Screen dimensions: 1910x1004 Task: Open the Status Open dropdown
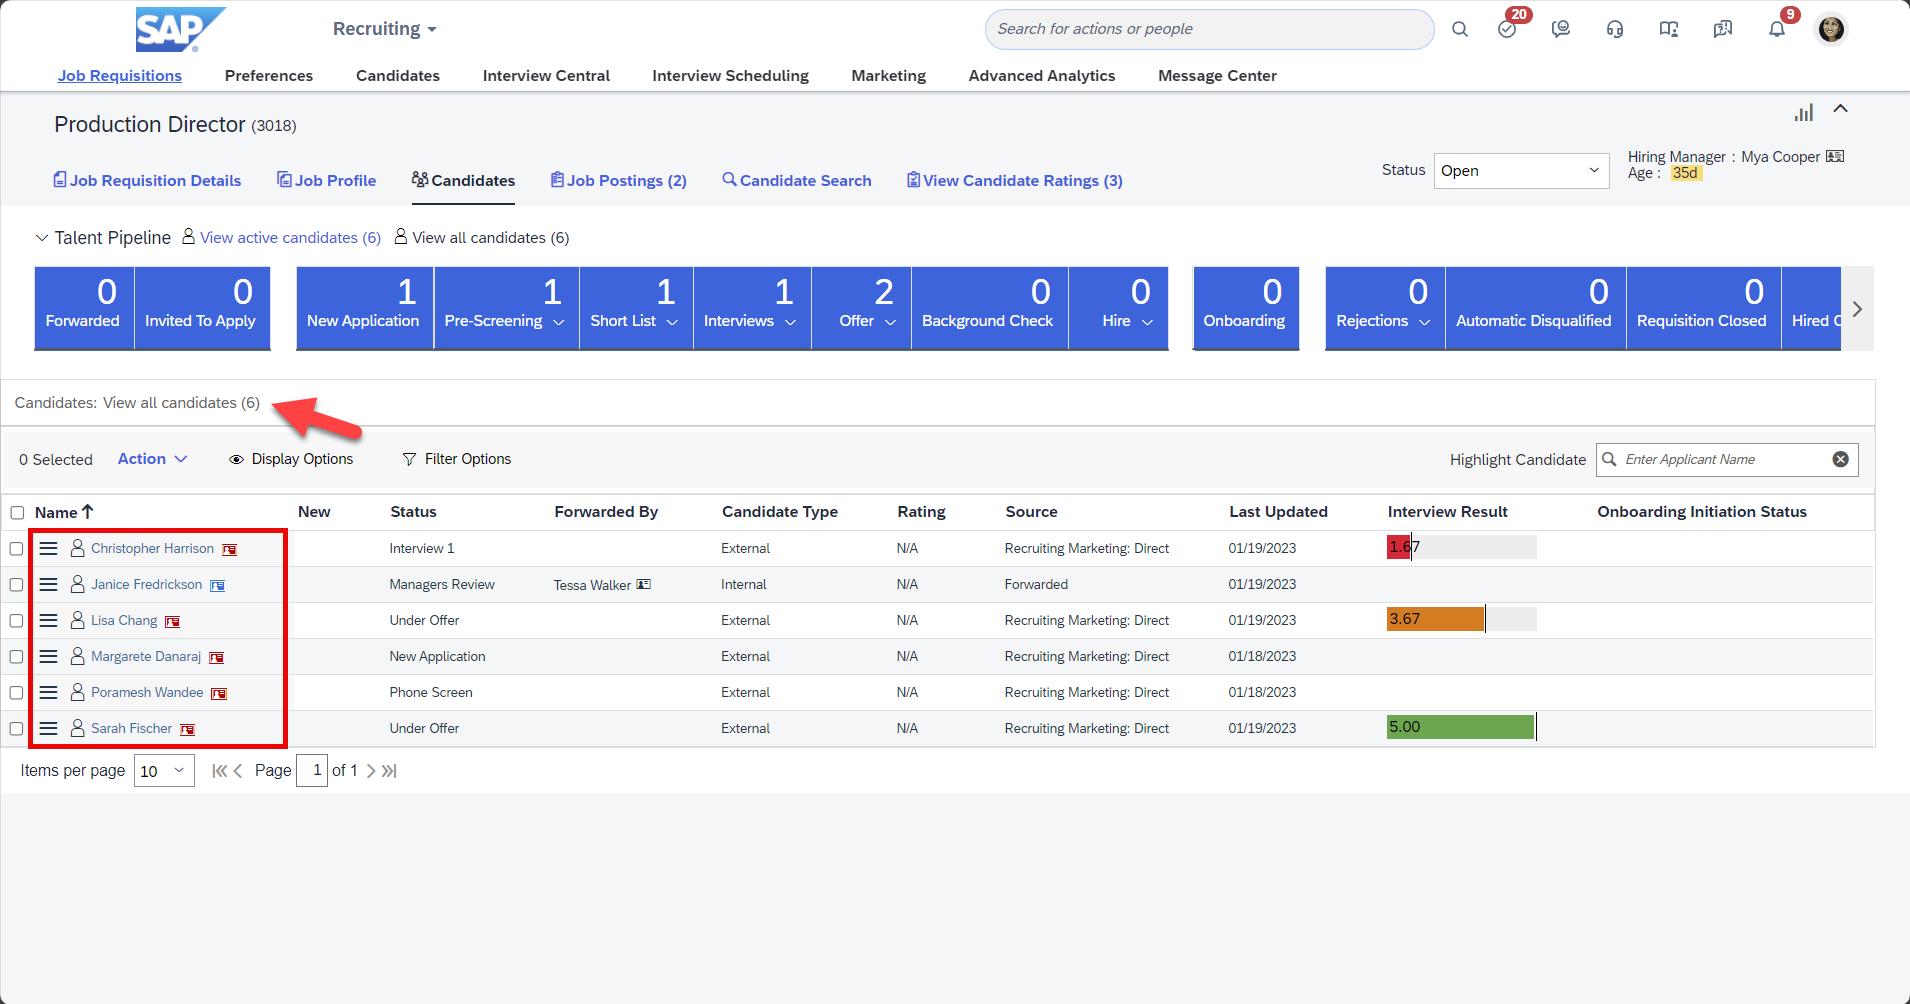1521,171
